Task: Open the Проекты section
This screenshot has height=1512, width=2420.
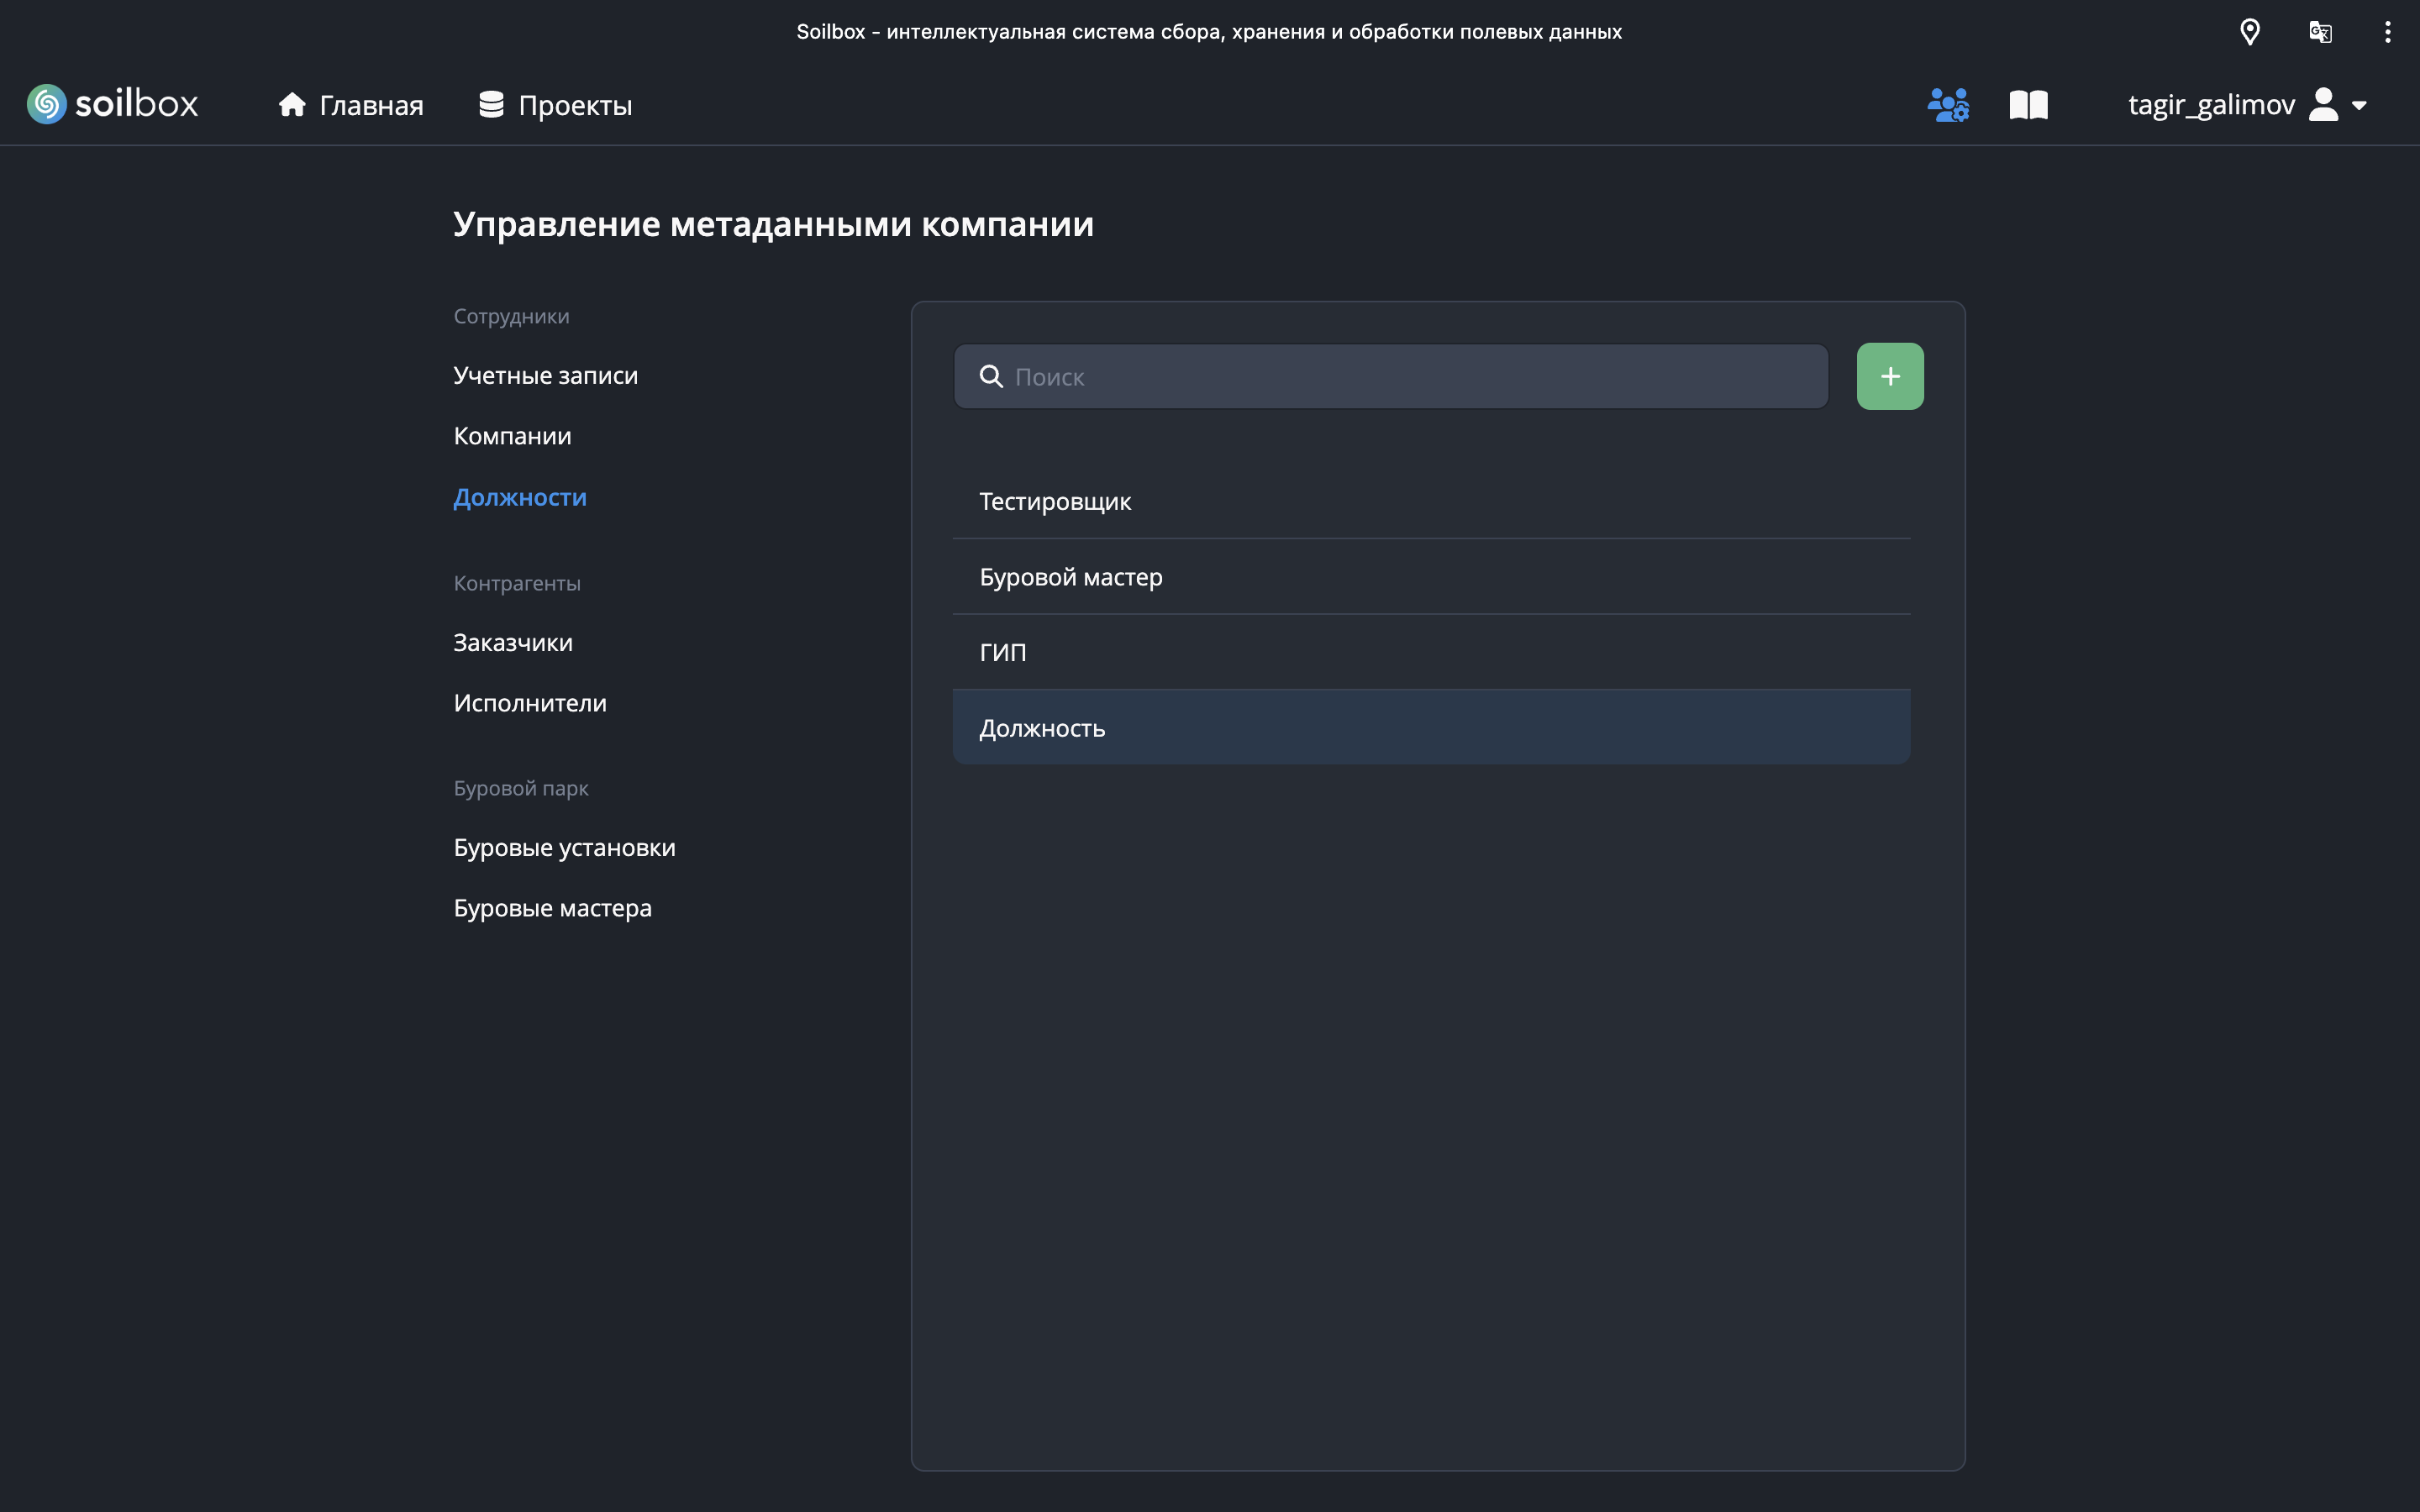Action: coord(556,105)
